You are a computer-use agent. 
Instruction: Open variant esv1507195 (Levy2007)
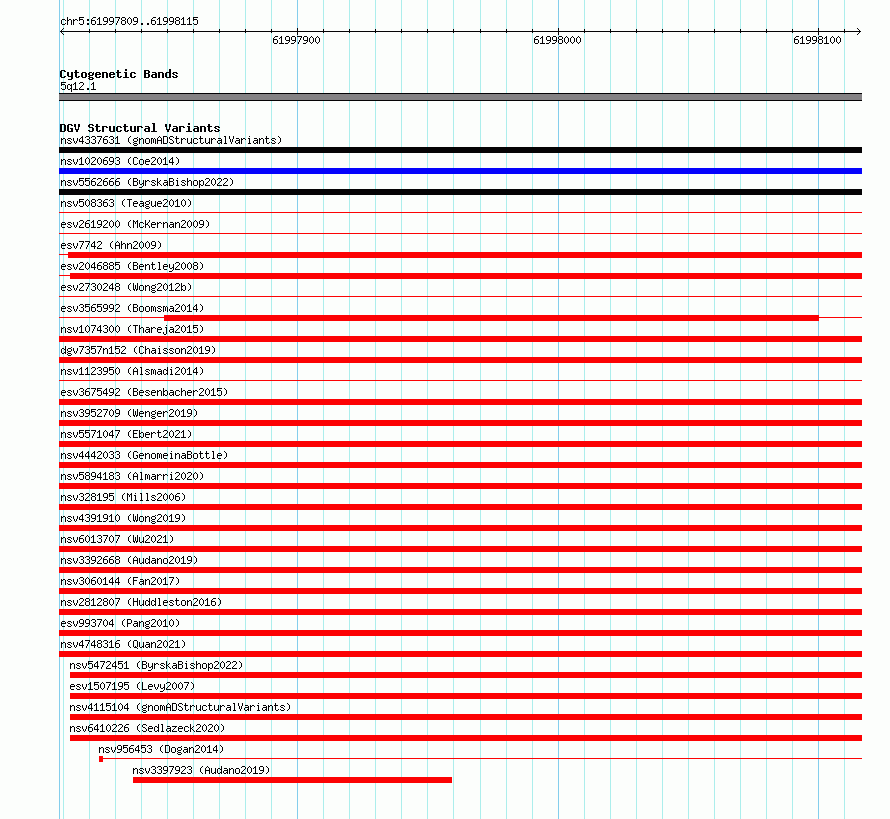tap(132, 686)
